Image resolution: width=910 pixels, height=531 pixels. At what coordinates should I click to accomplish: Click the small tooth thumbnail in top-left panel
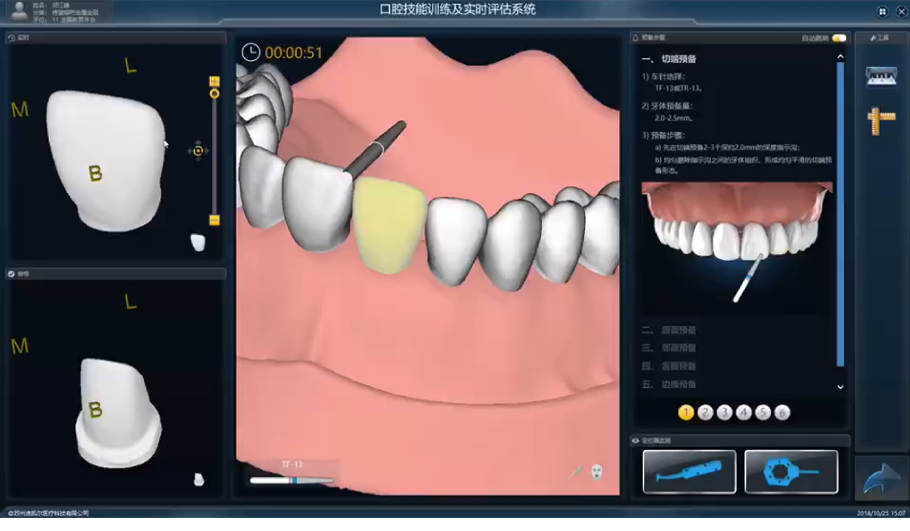click(x=198, y=242)
